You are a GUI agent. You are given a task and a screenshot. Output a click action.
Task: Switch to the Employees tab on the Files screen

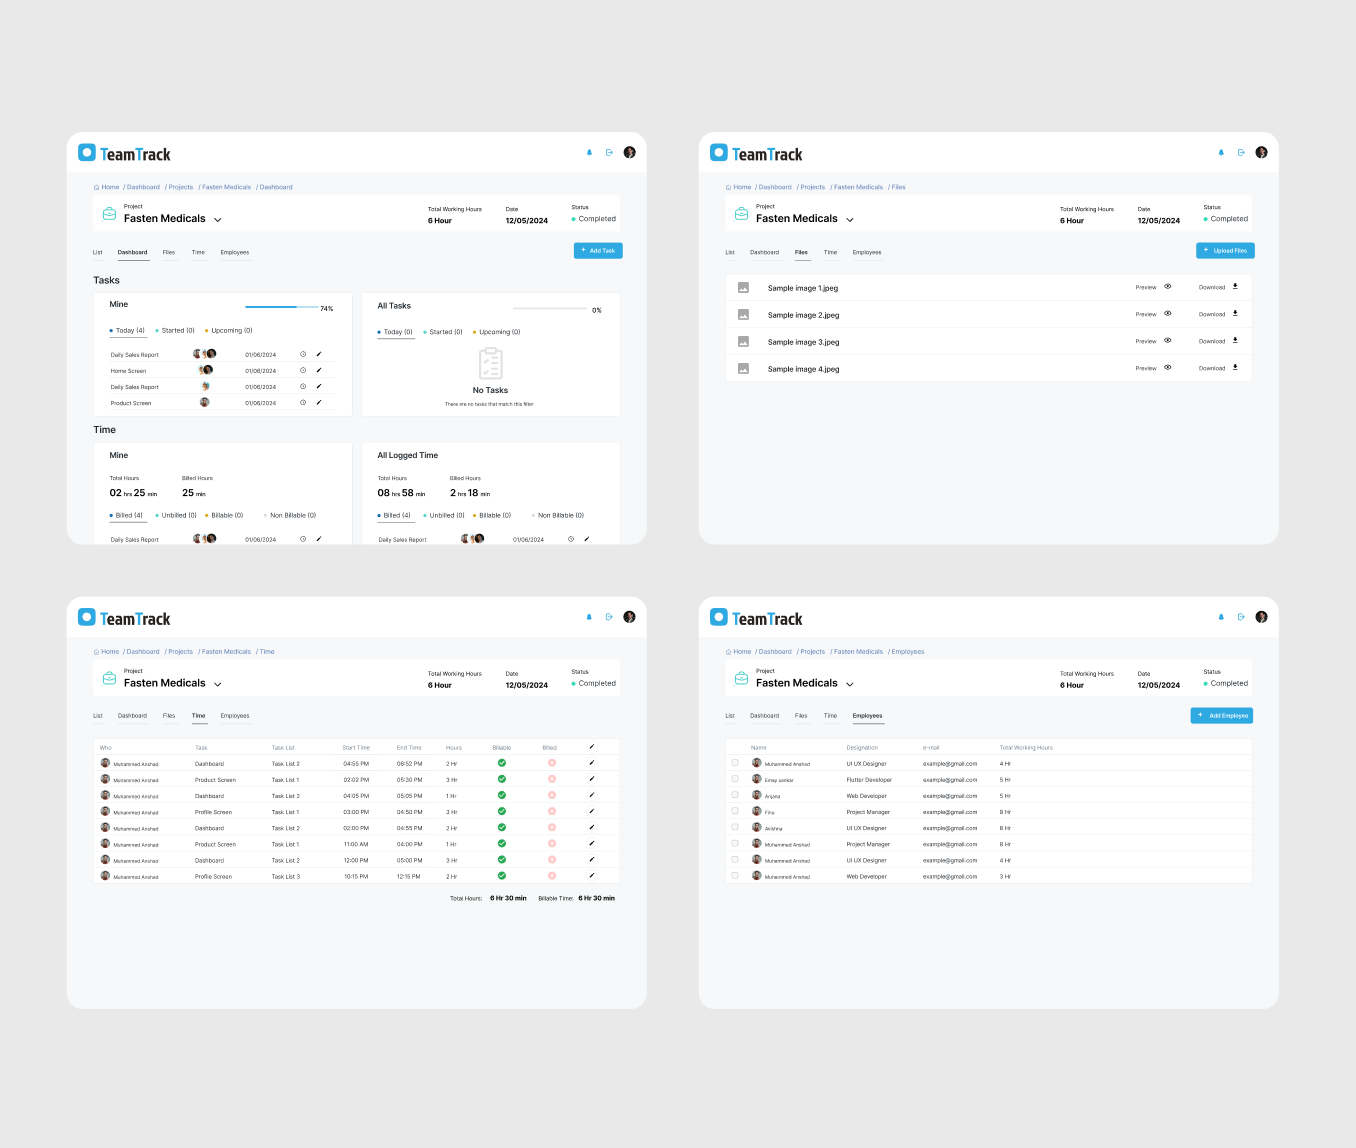(x=866, y=252)
